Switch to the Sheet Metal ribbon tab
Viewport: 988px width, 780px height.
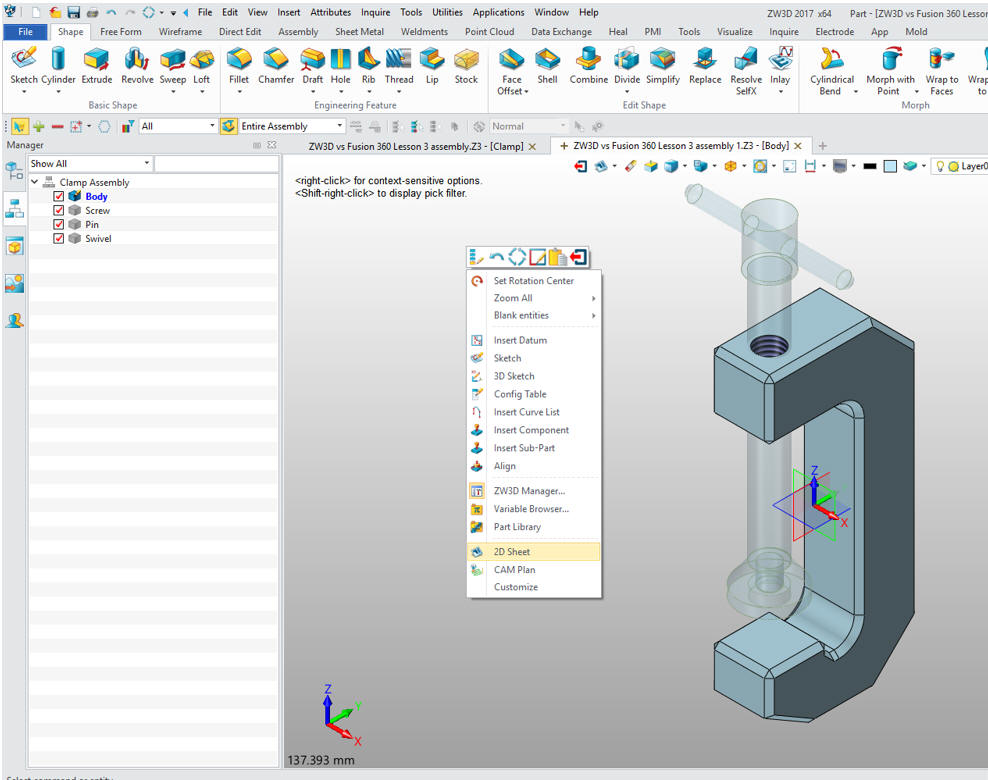(359, 31)
